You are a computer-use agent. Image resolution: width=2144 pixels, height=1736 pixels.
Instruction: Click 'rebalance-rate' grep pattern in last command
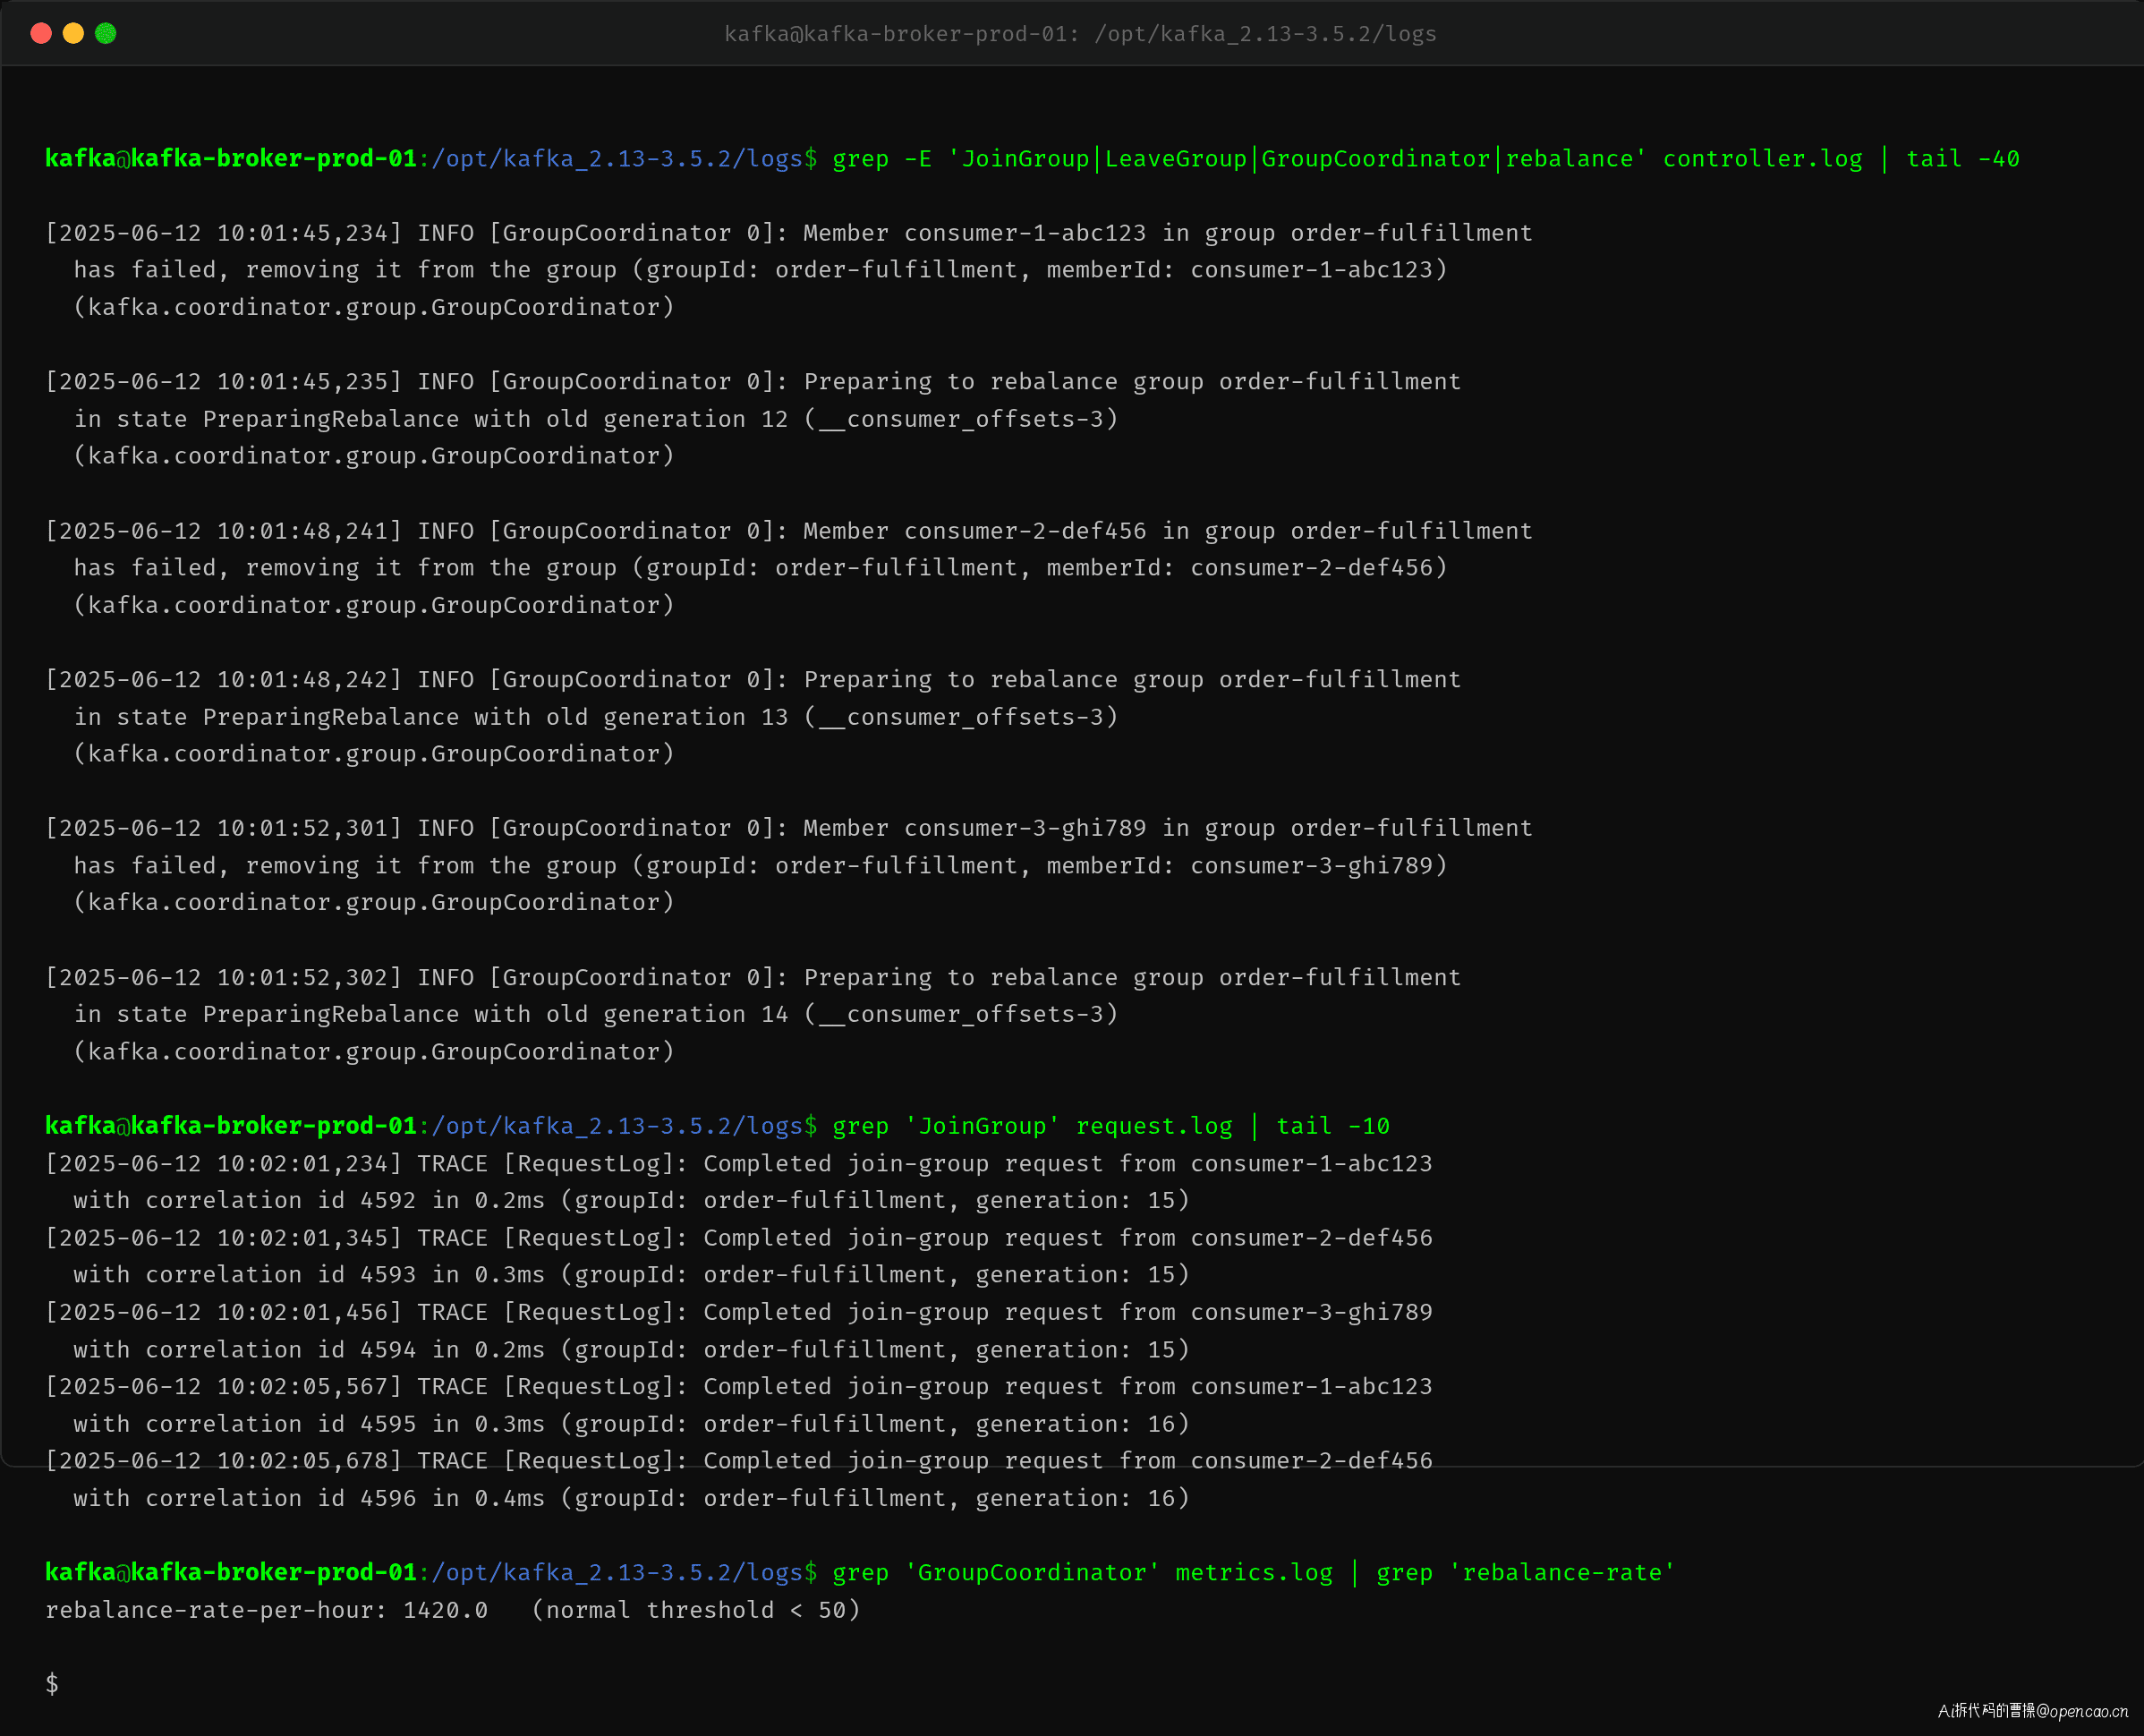point(1561,1573)
